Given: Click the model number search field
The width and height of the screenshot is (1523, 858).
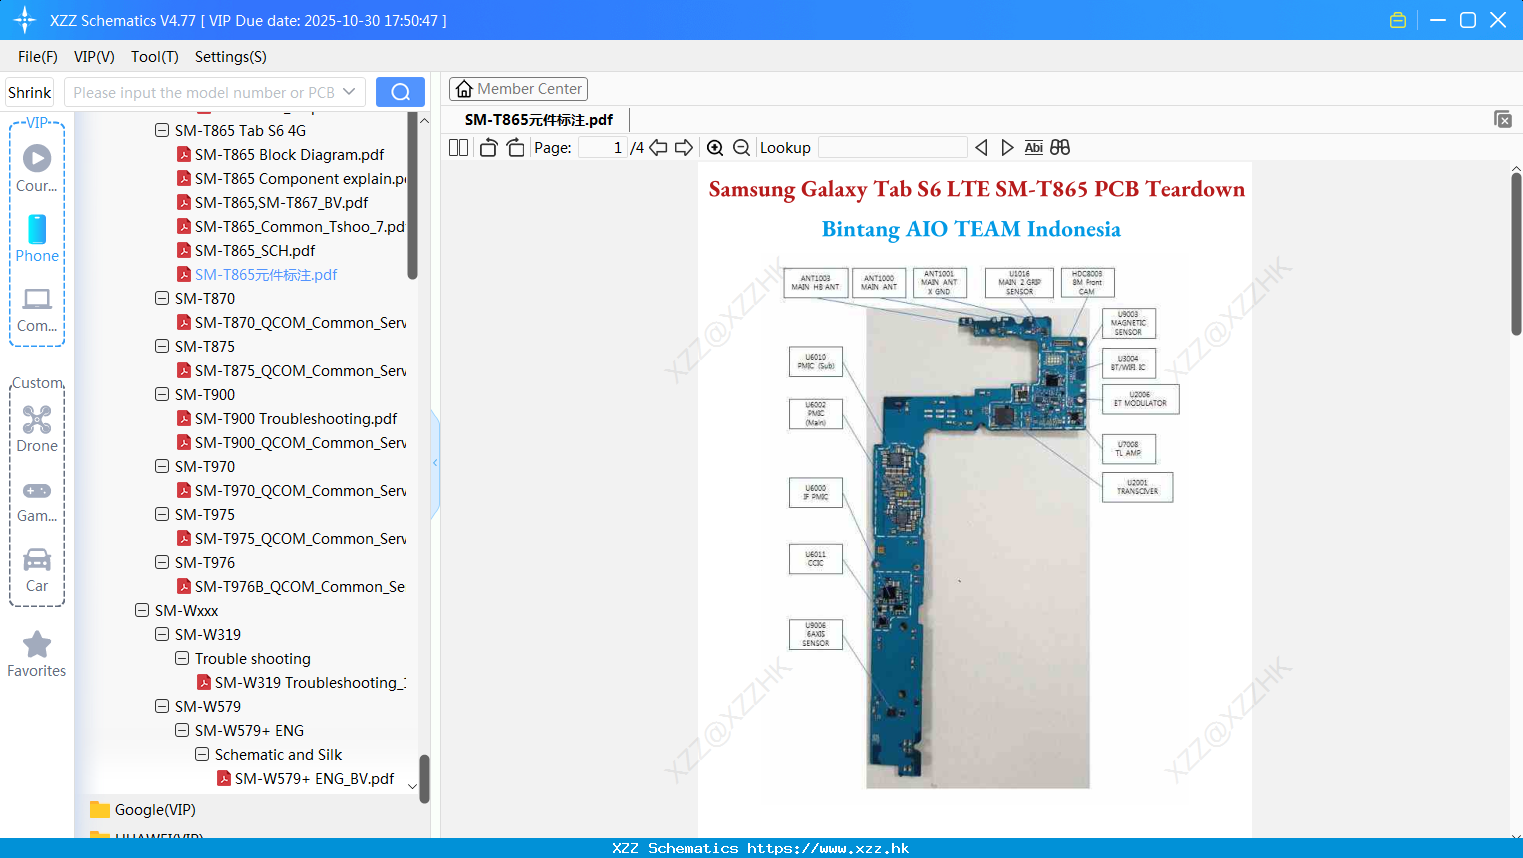Looking at the screenshot, I should click(x=203, y=92).
